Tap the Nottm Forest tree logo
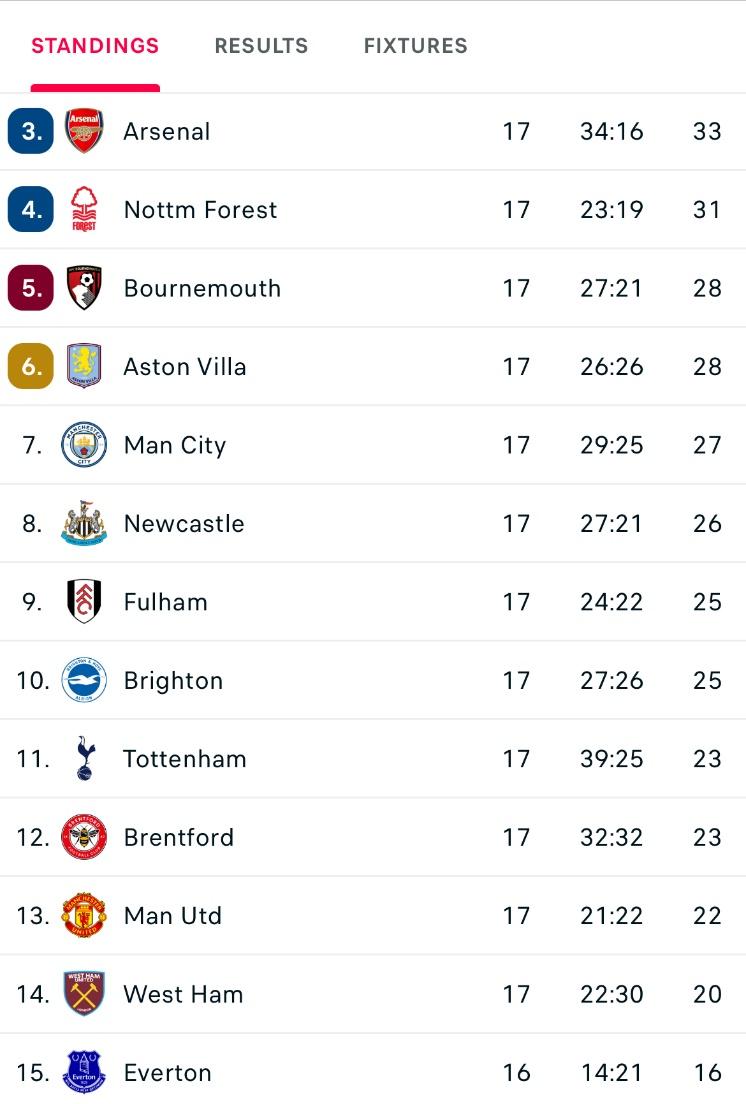Viewport: 746px width, 1104px height. [84, 209]
